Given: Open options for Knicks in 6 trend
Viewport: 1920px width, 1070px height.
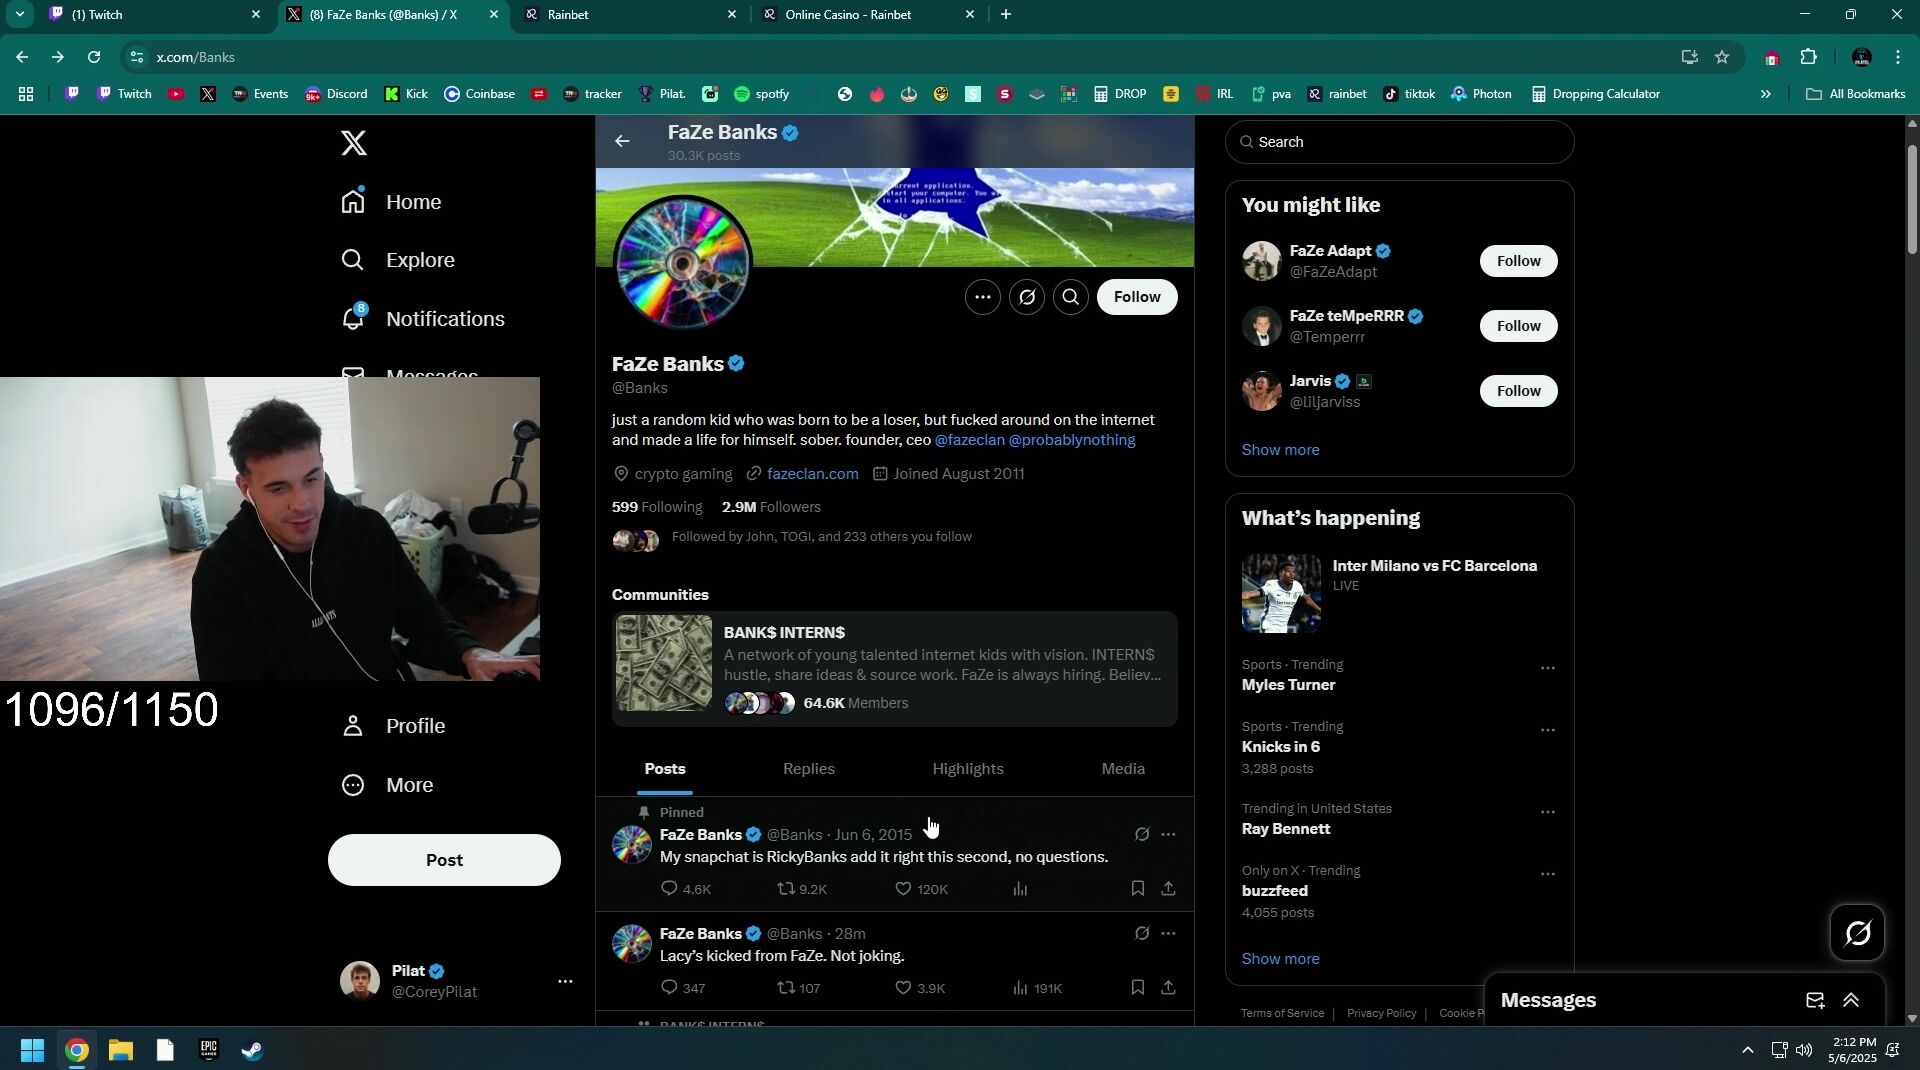Looking at the screenshot, I should (1548, 730).
